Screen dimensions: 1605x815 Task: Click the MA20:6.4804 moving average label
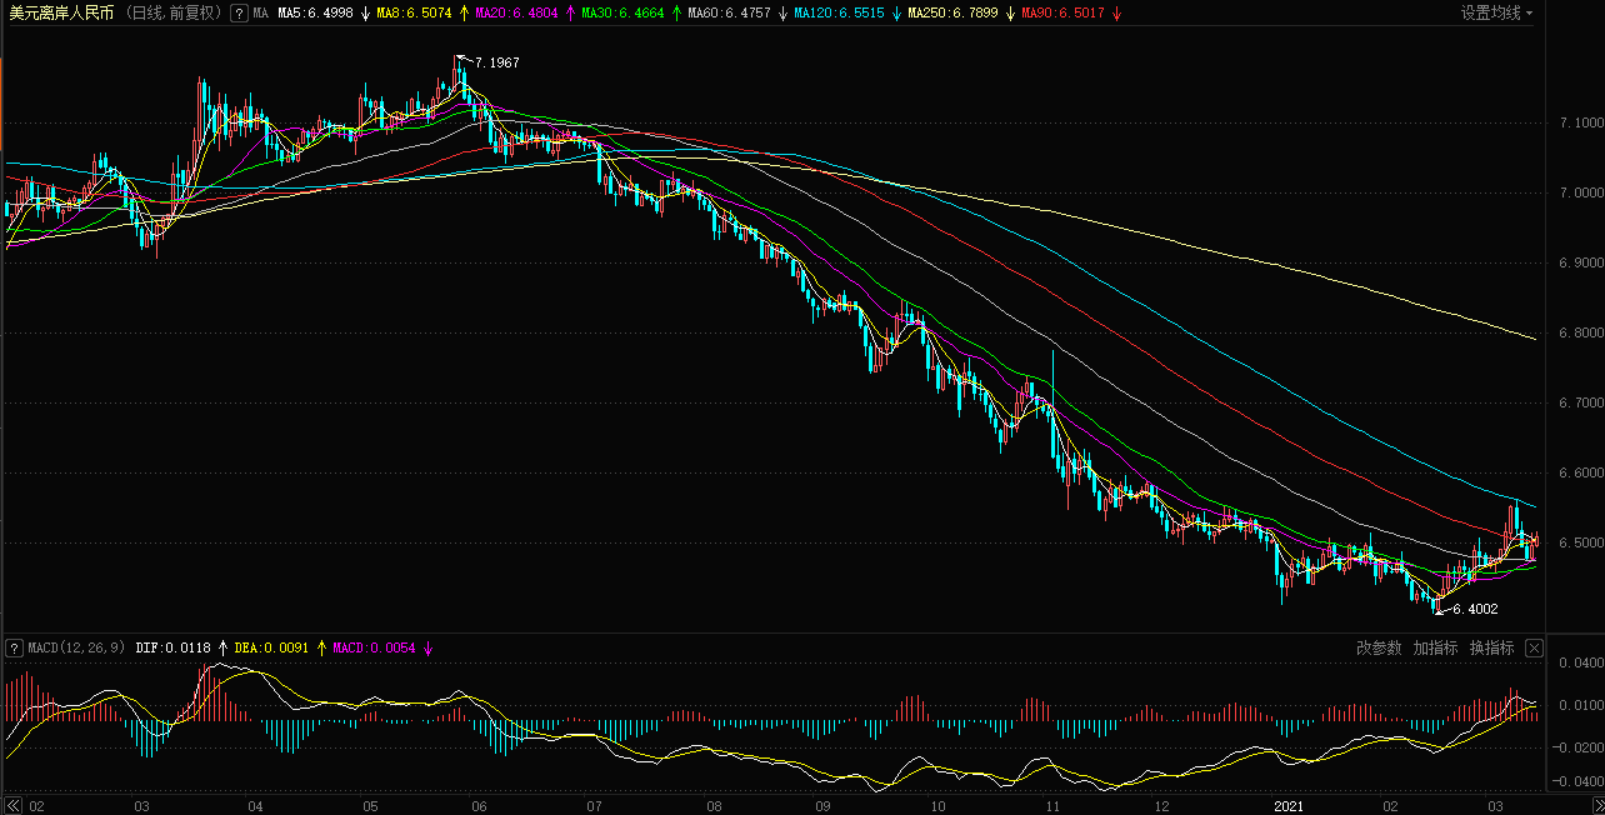[516, 13]
